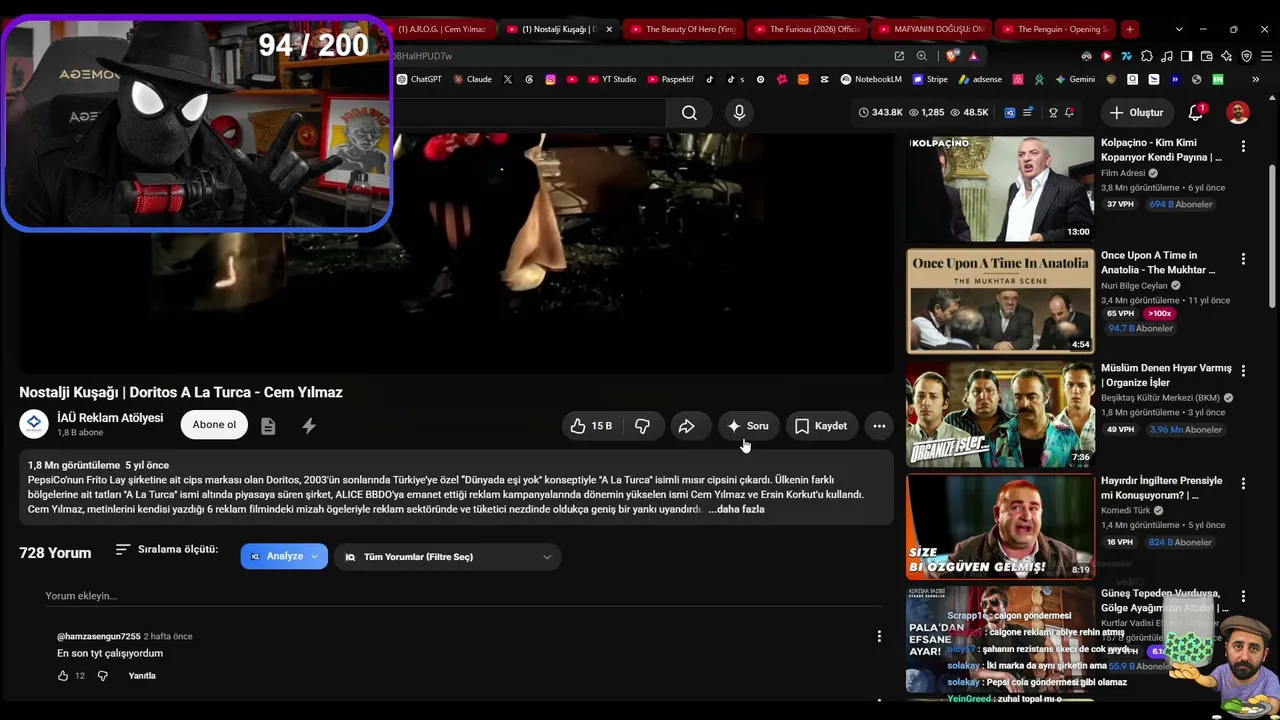Click the YouTube search magnifier button
This screenshot has width=1280, height=720.
689,113
